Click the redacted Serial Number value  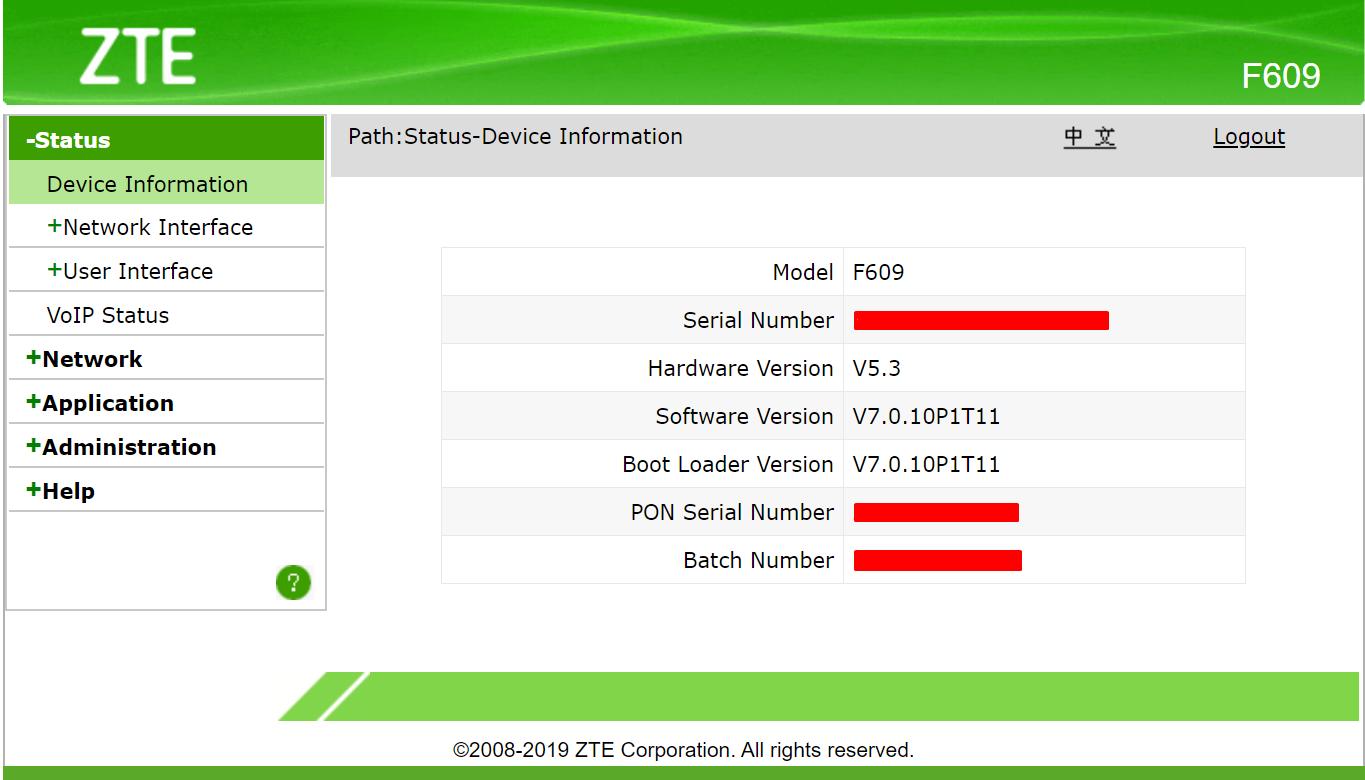click(981, 320)
